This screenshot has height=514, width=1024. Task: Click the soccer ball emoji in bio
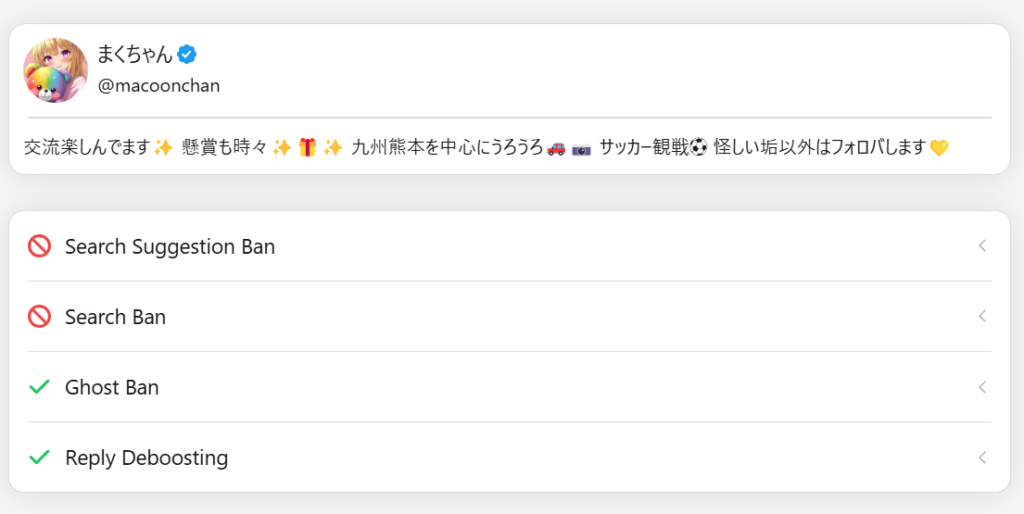pyautogui.click(x=698, y=148)
